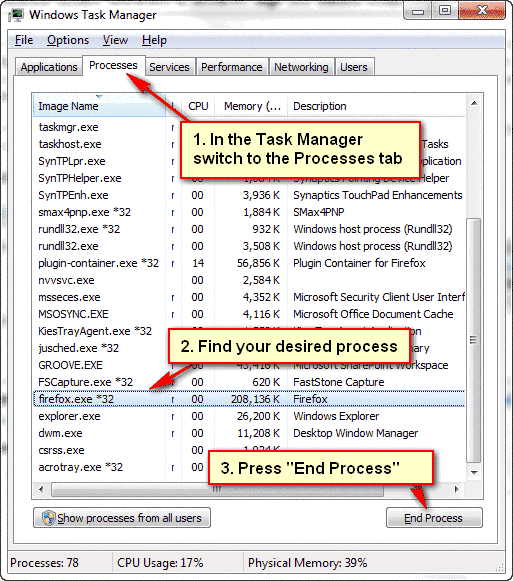Open the View menu

[115, 40]
